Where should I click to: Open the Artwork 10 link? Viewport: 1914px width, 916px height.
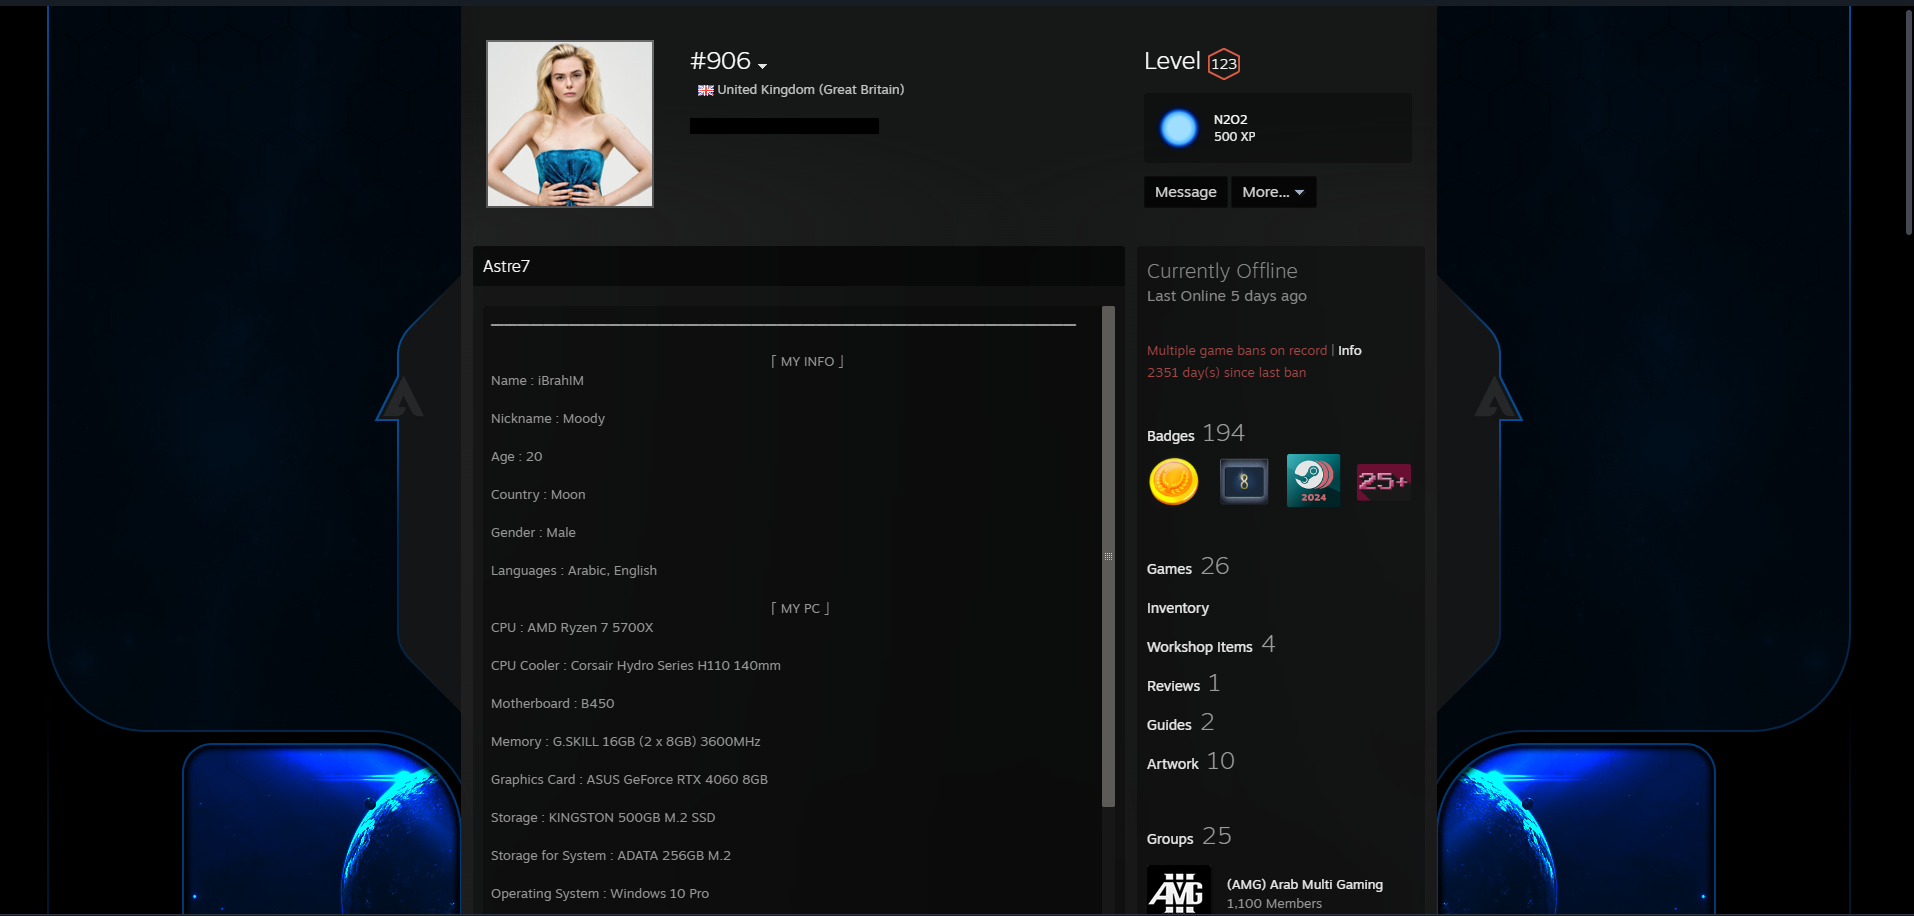click(x=1191, y=762)
